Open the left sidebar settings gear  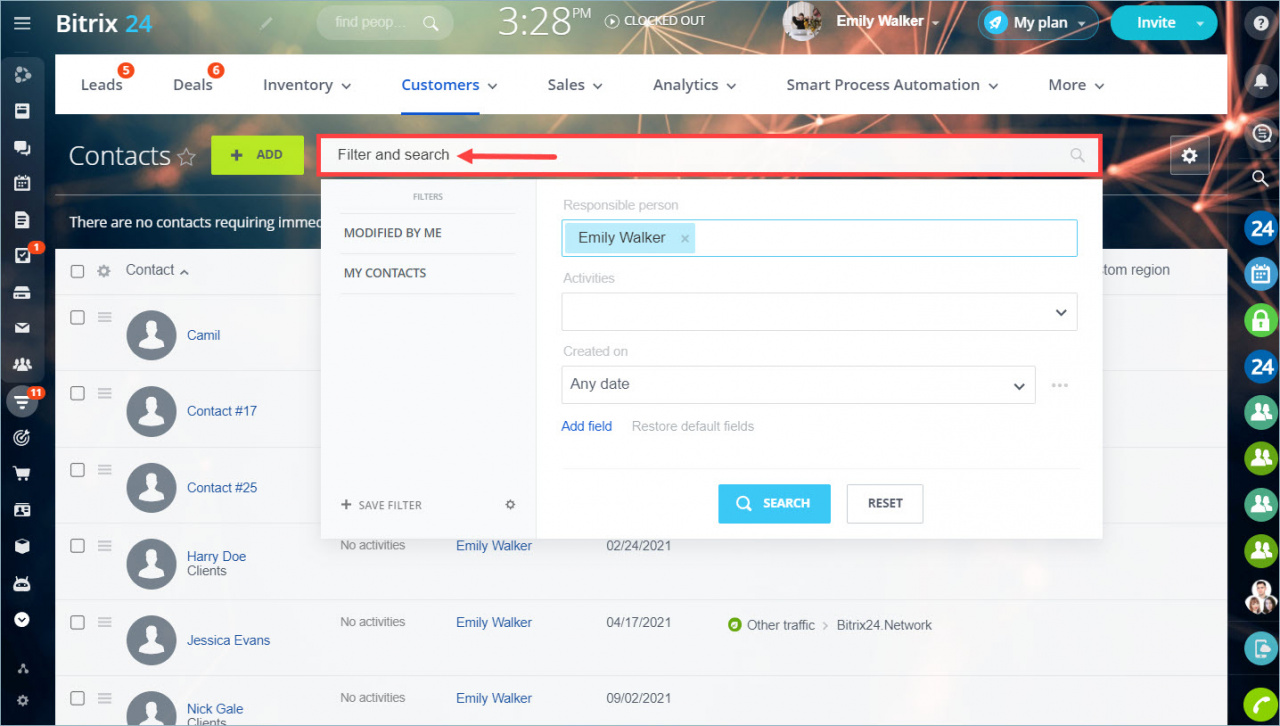tap(22, 701)
